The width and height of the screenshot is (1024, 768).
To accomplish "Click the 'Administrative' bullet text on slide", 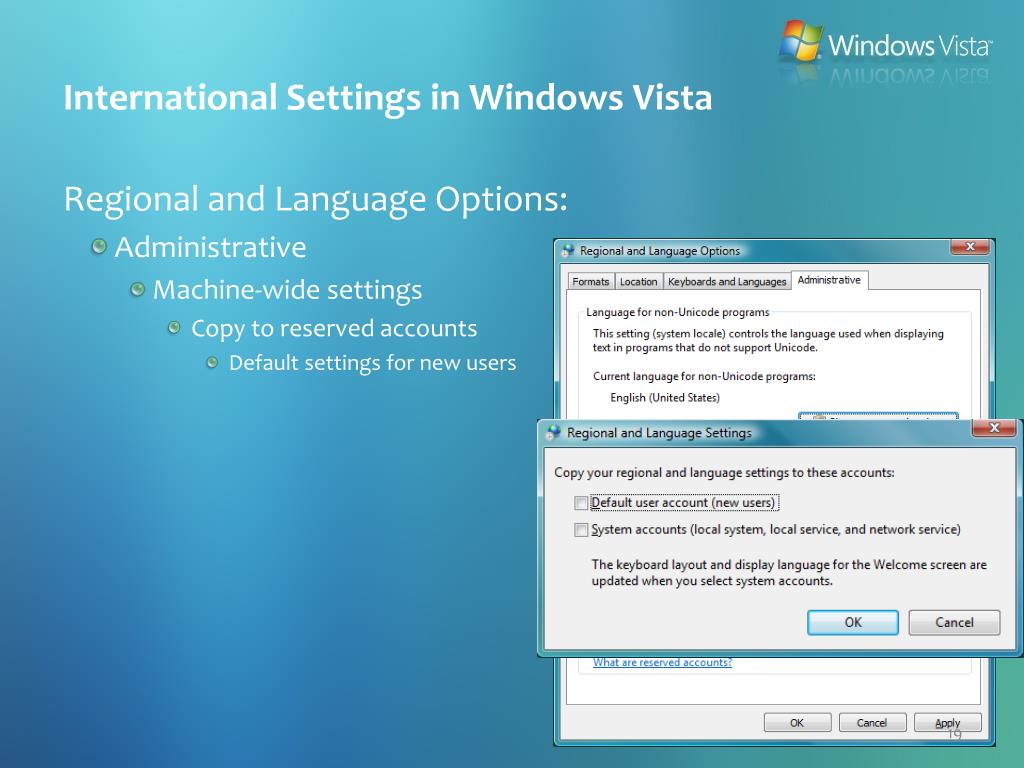I will coord(210,248).
